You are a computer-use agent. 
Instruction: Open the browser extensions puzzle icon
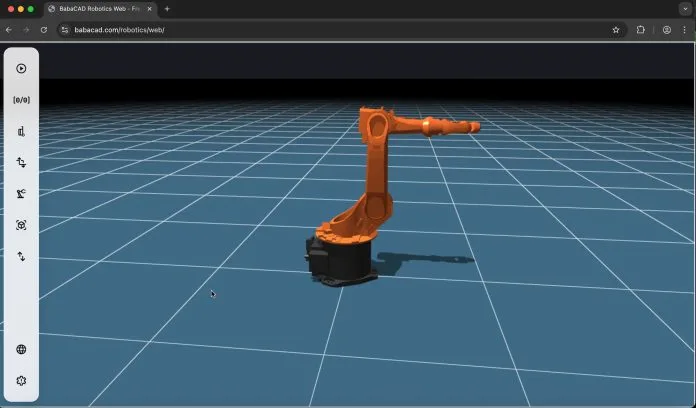pyautogui.click(x=641, y=30)
